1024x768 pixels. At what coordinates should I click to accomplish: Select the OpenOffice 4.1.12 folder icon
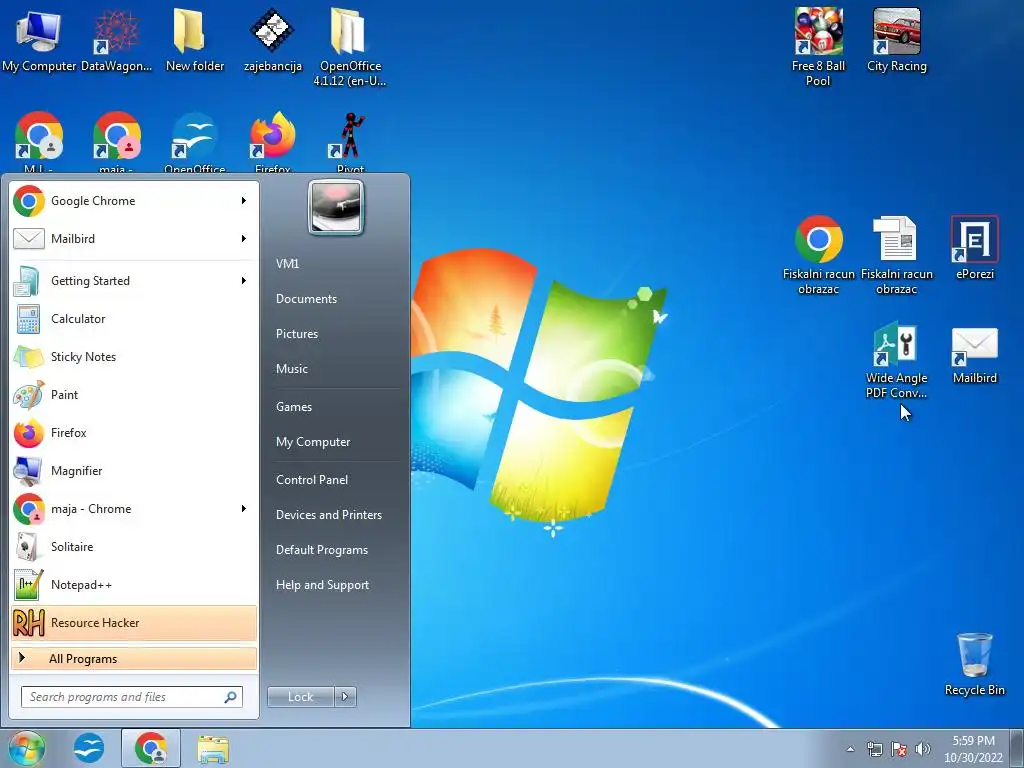350,48
